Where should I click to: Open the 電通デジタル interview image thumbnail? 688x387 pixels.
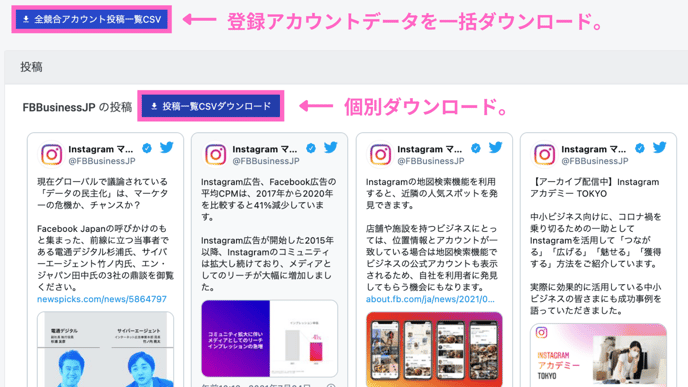105,349
